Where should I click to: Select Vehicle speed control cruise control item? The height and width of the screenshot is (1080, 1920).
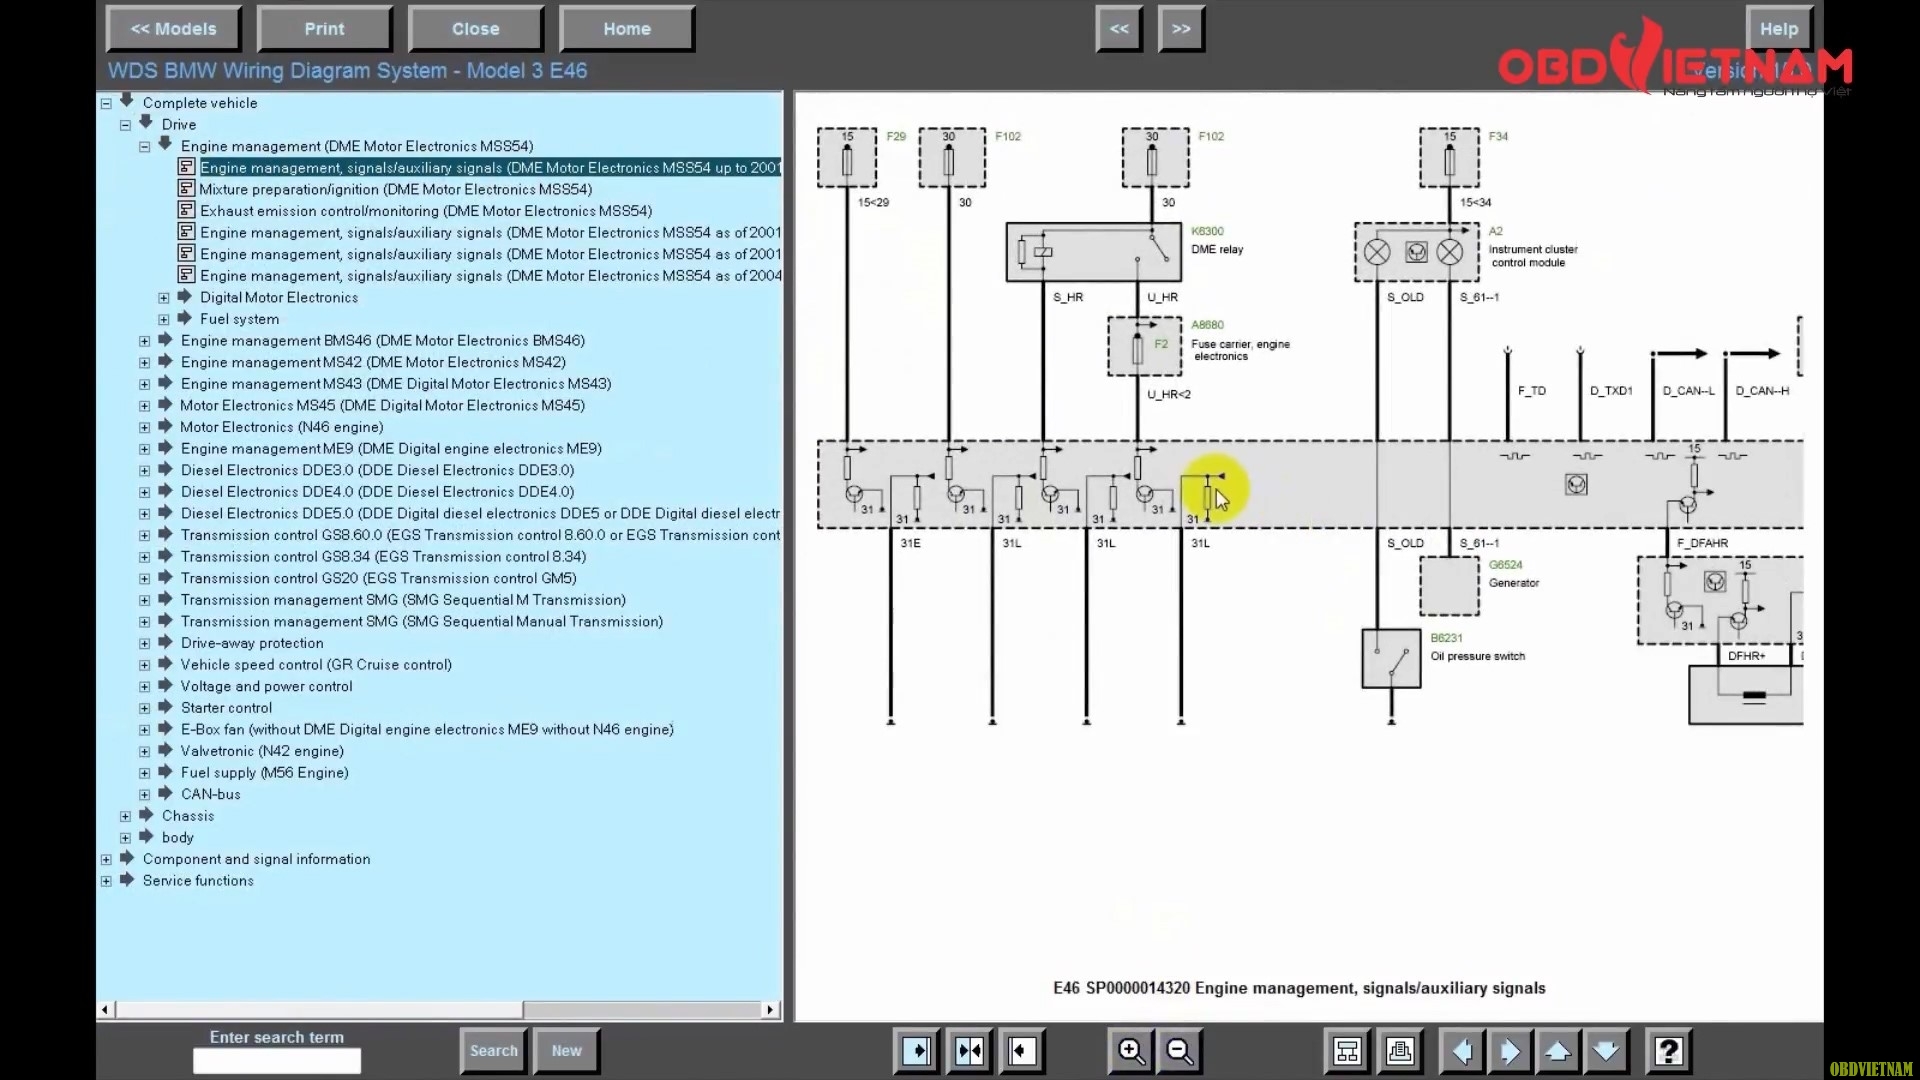click(x=316, y=665)
